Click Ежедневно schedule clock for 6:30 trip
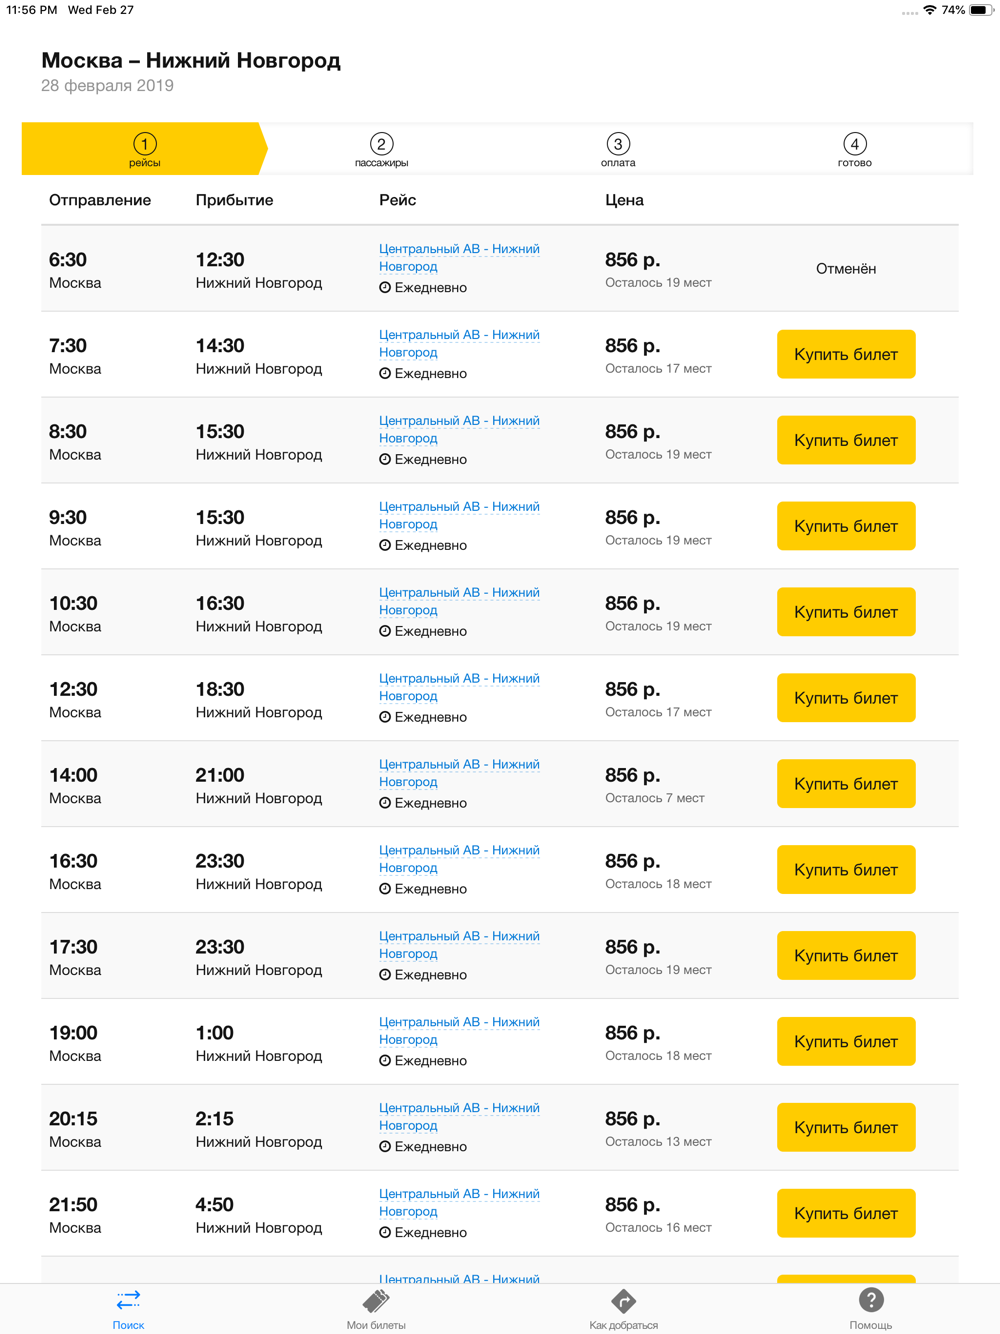1000x1334 pixels. tap(385, 287)
